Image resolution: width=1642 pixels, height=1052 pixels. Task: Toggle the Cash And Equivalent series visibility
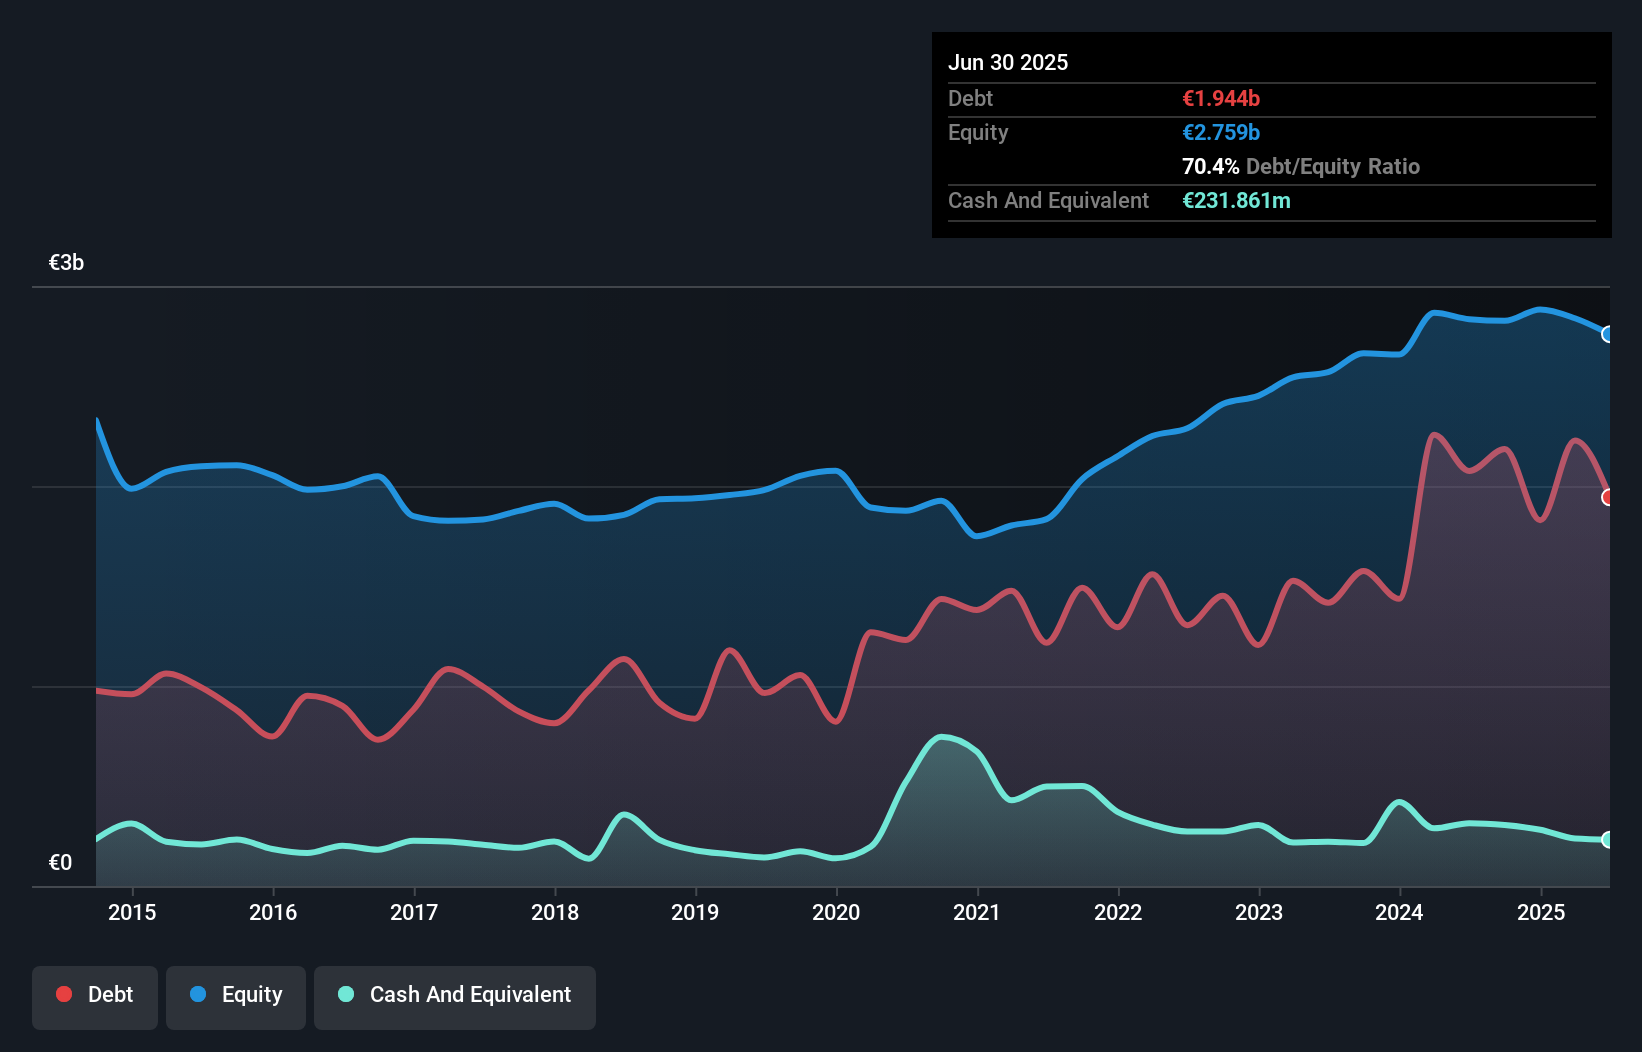[455, 996]
